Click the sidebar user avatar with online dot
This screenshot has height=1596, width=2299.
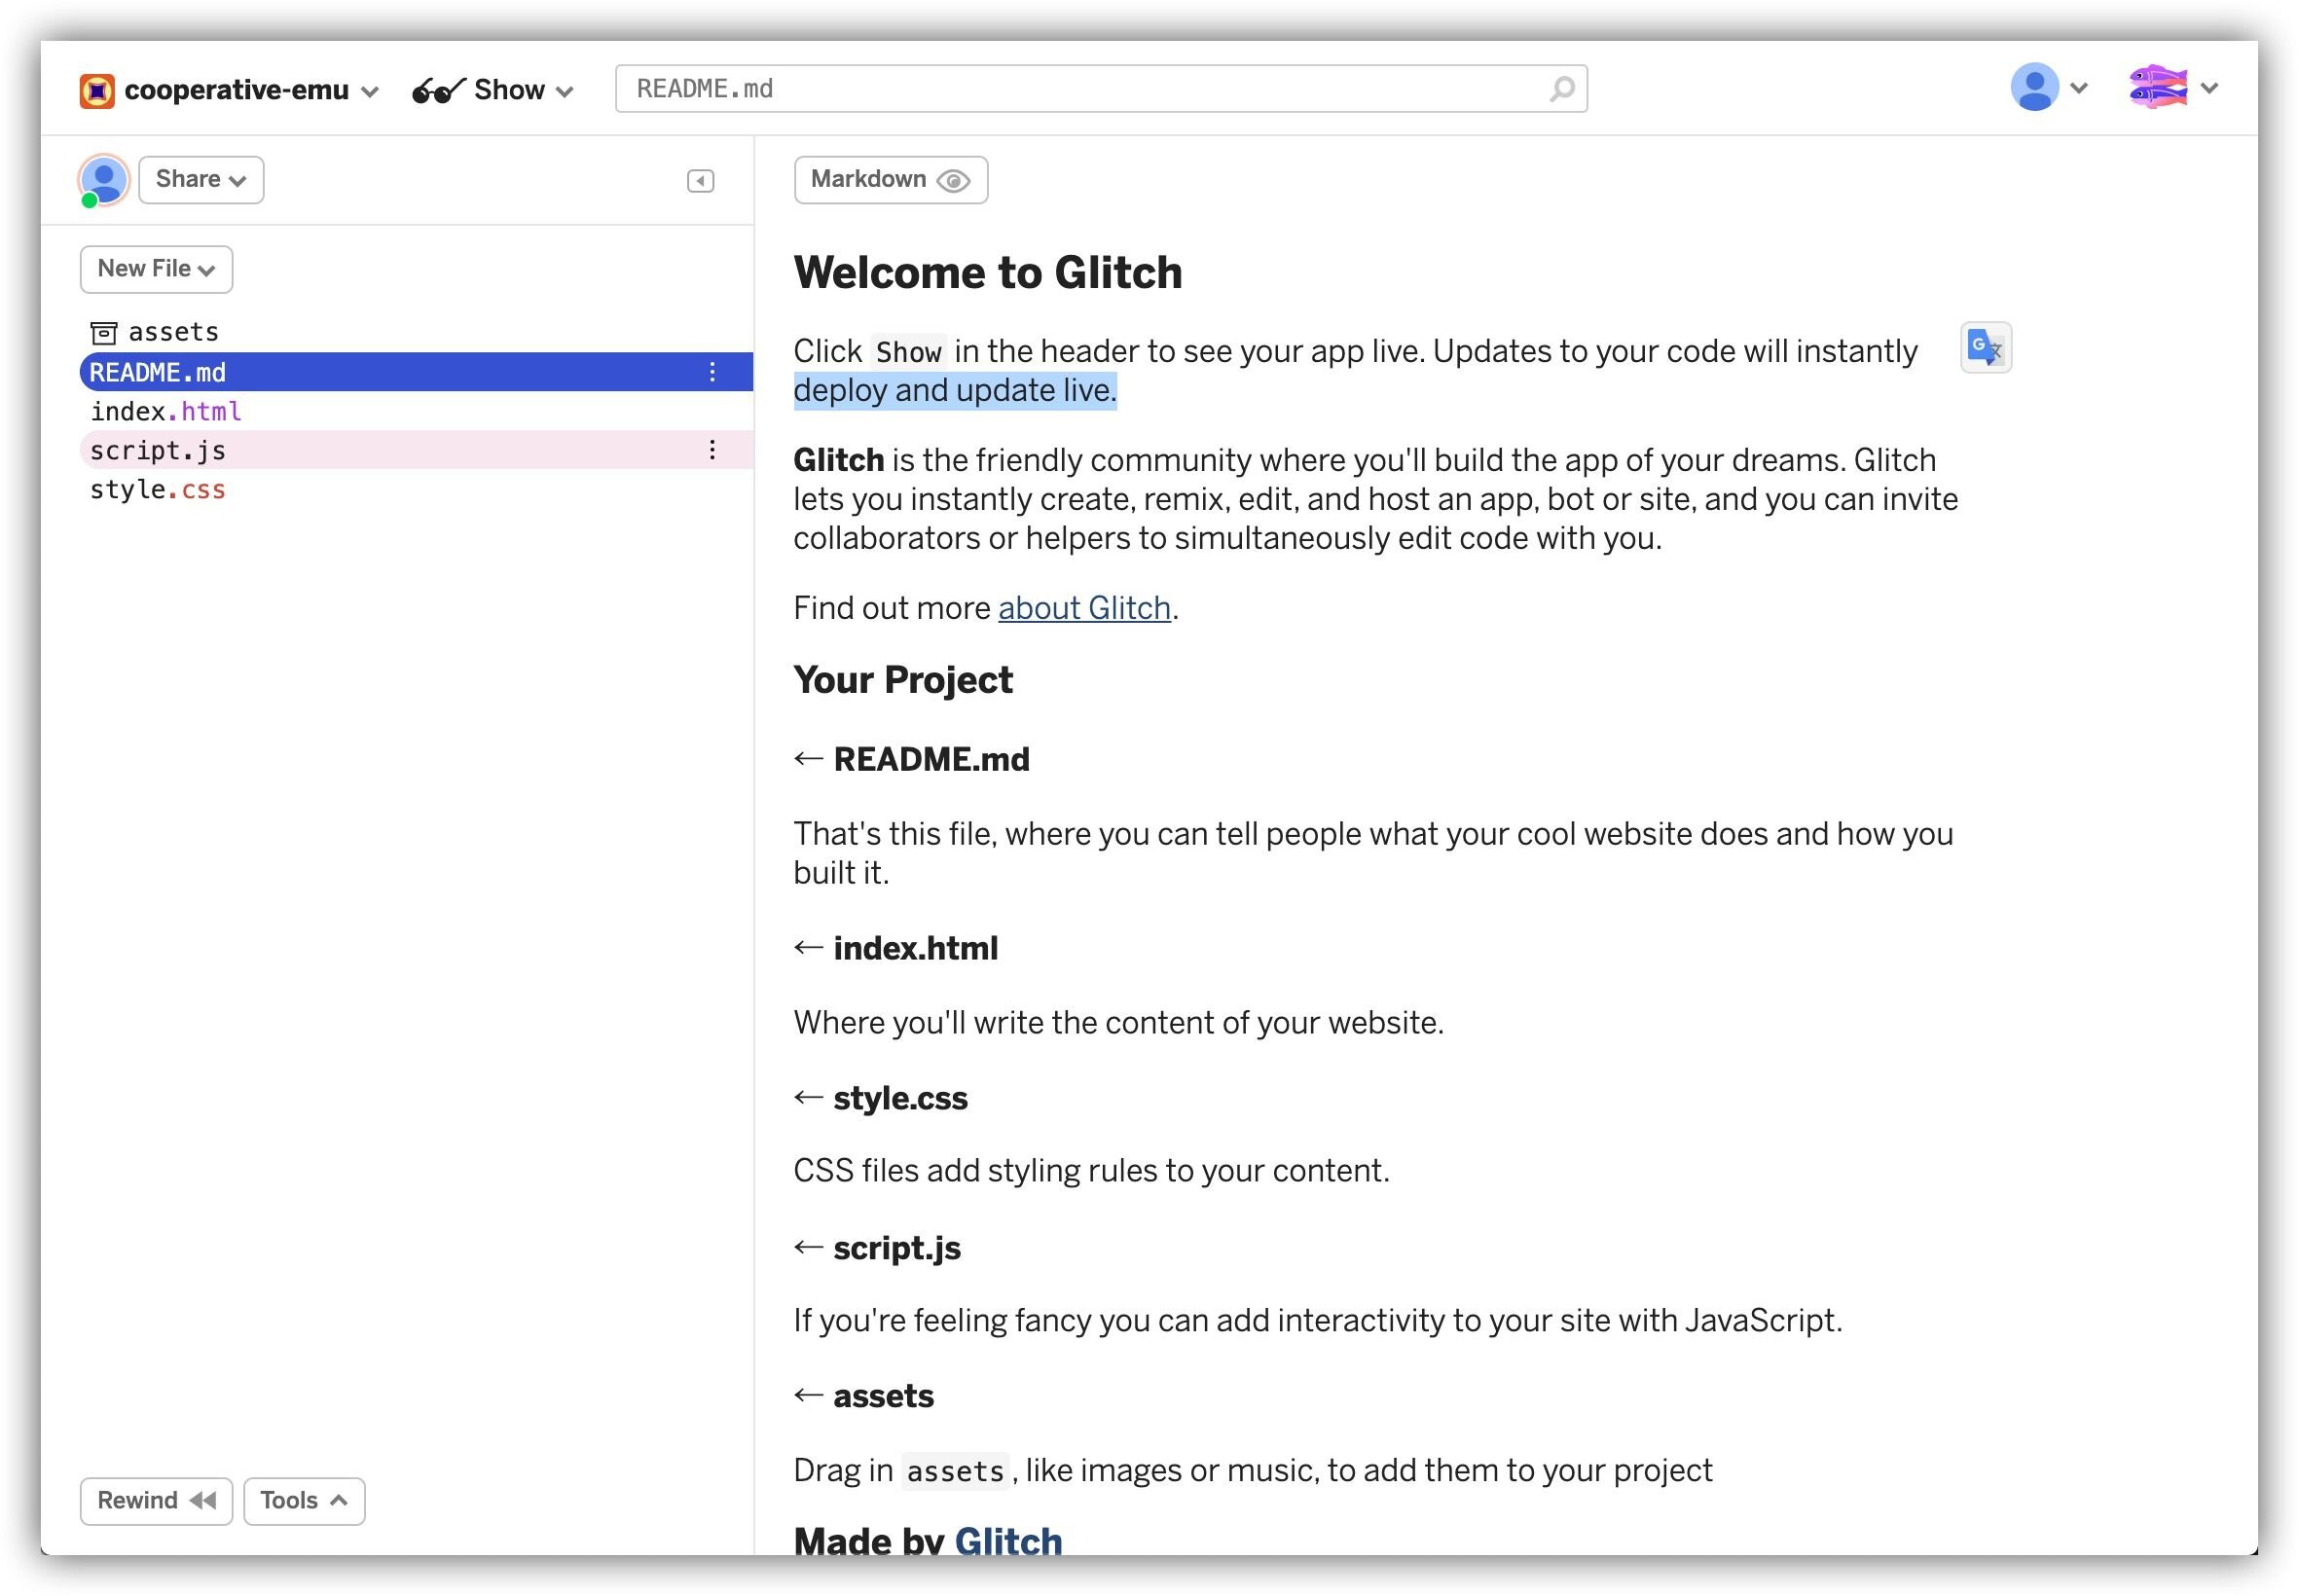[103, 180]
